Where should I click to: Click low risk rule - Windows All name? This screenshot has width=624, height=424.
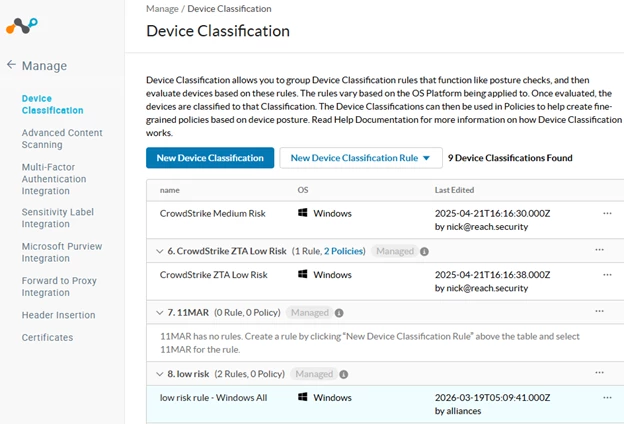[x=213, y=397]
